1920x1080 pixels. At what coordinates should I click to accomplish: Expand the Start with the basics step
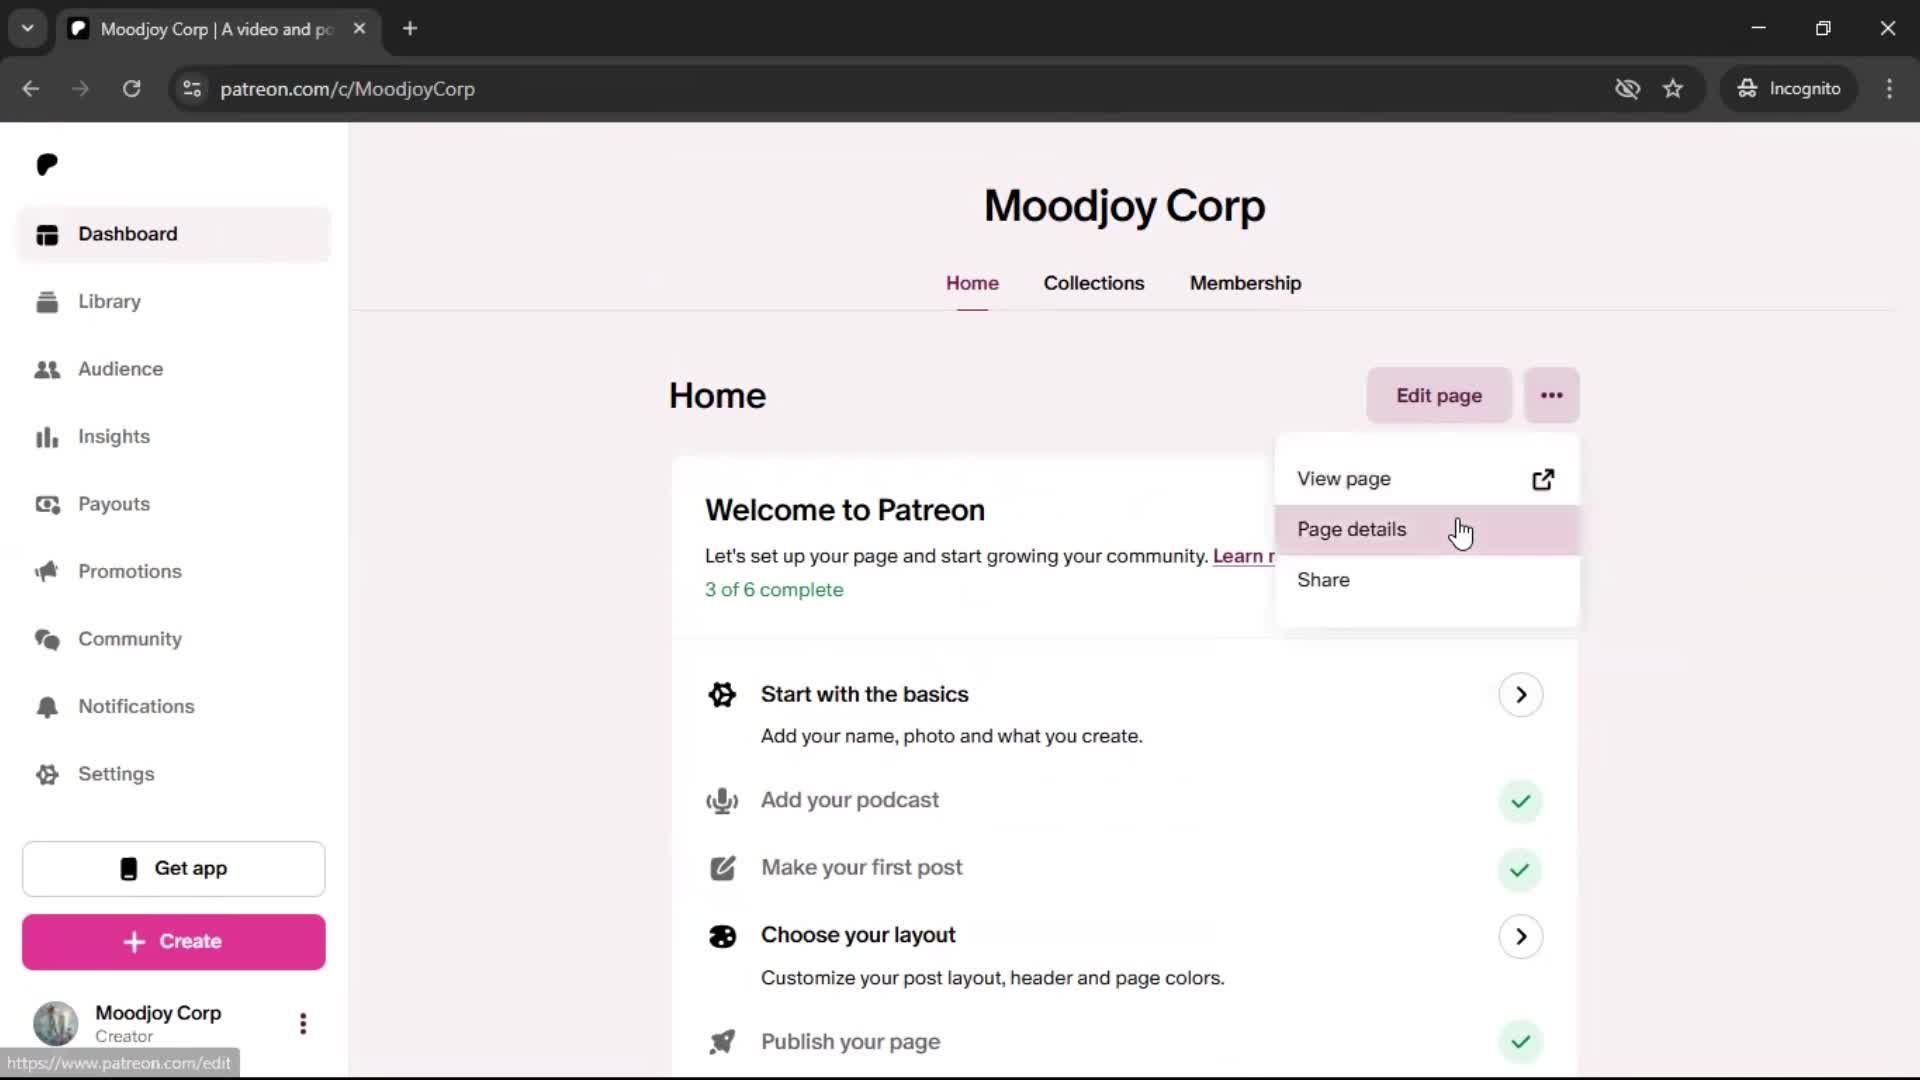coord(1521,695)
